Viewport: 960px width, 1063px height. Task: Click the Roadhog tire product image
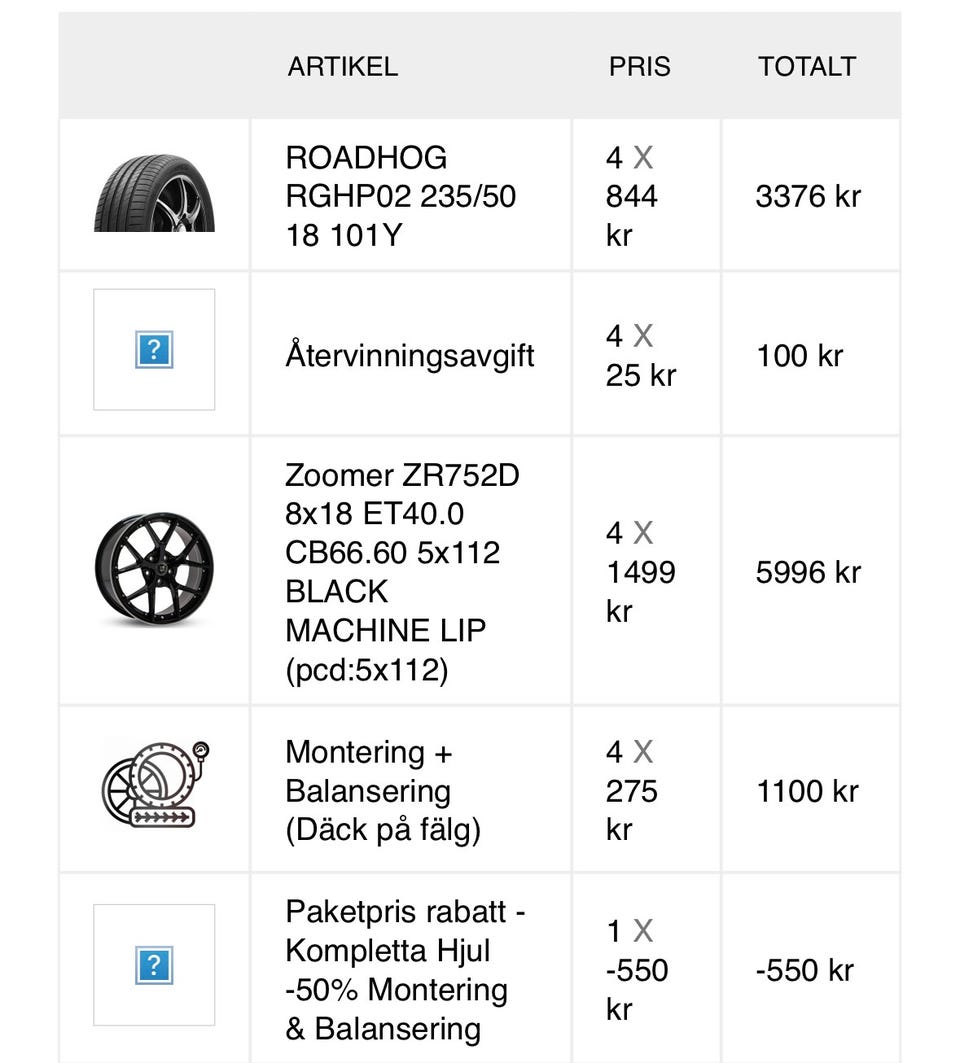(x=154, y=194)
